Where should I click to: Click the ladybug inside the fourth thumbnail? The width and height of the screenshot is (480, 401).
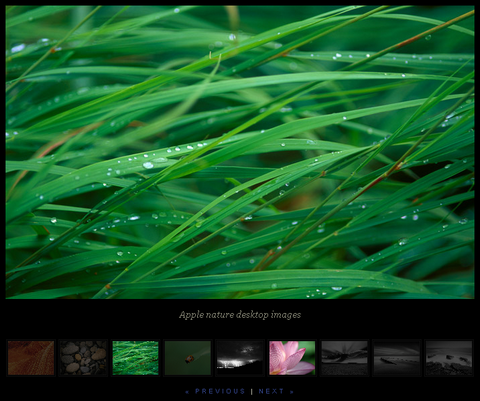click(190, 359)
